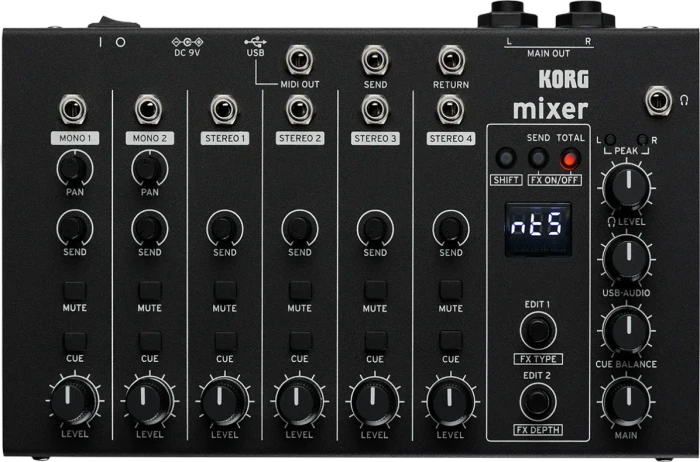Enable CUE on the STEREO 4 channel
The height and width of the screenshot is (462, 700).
(450, 341)
